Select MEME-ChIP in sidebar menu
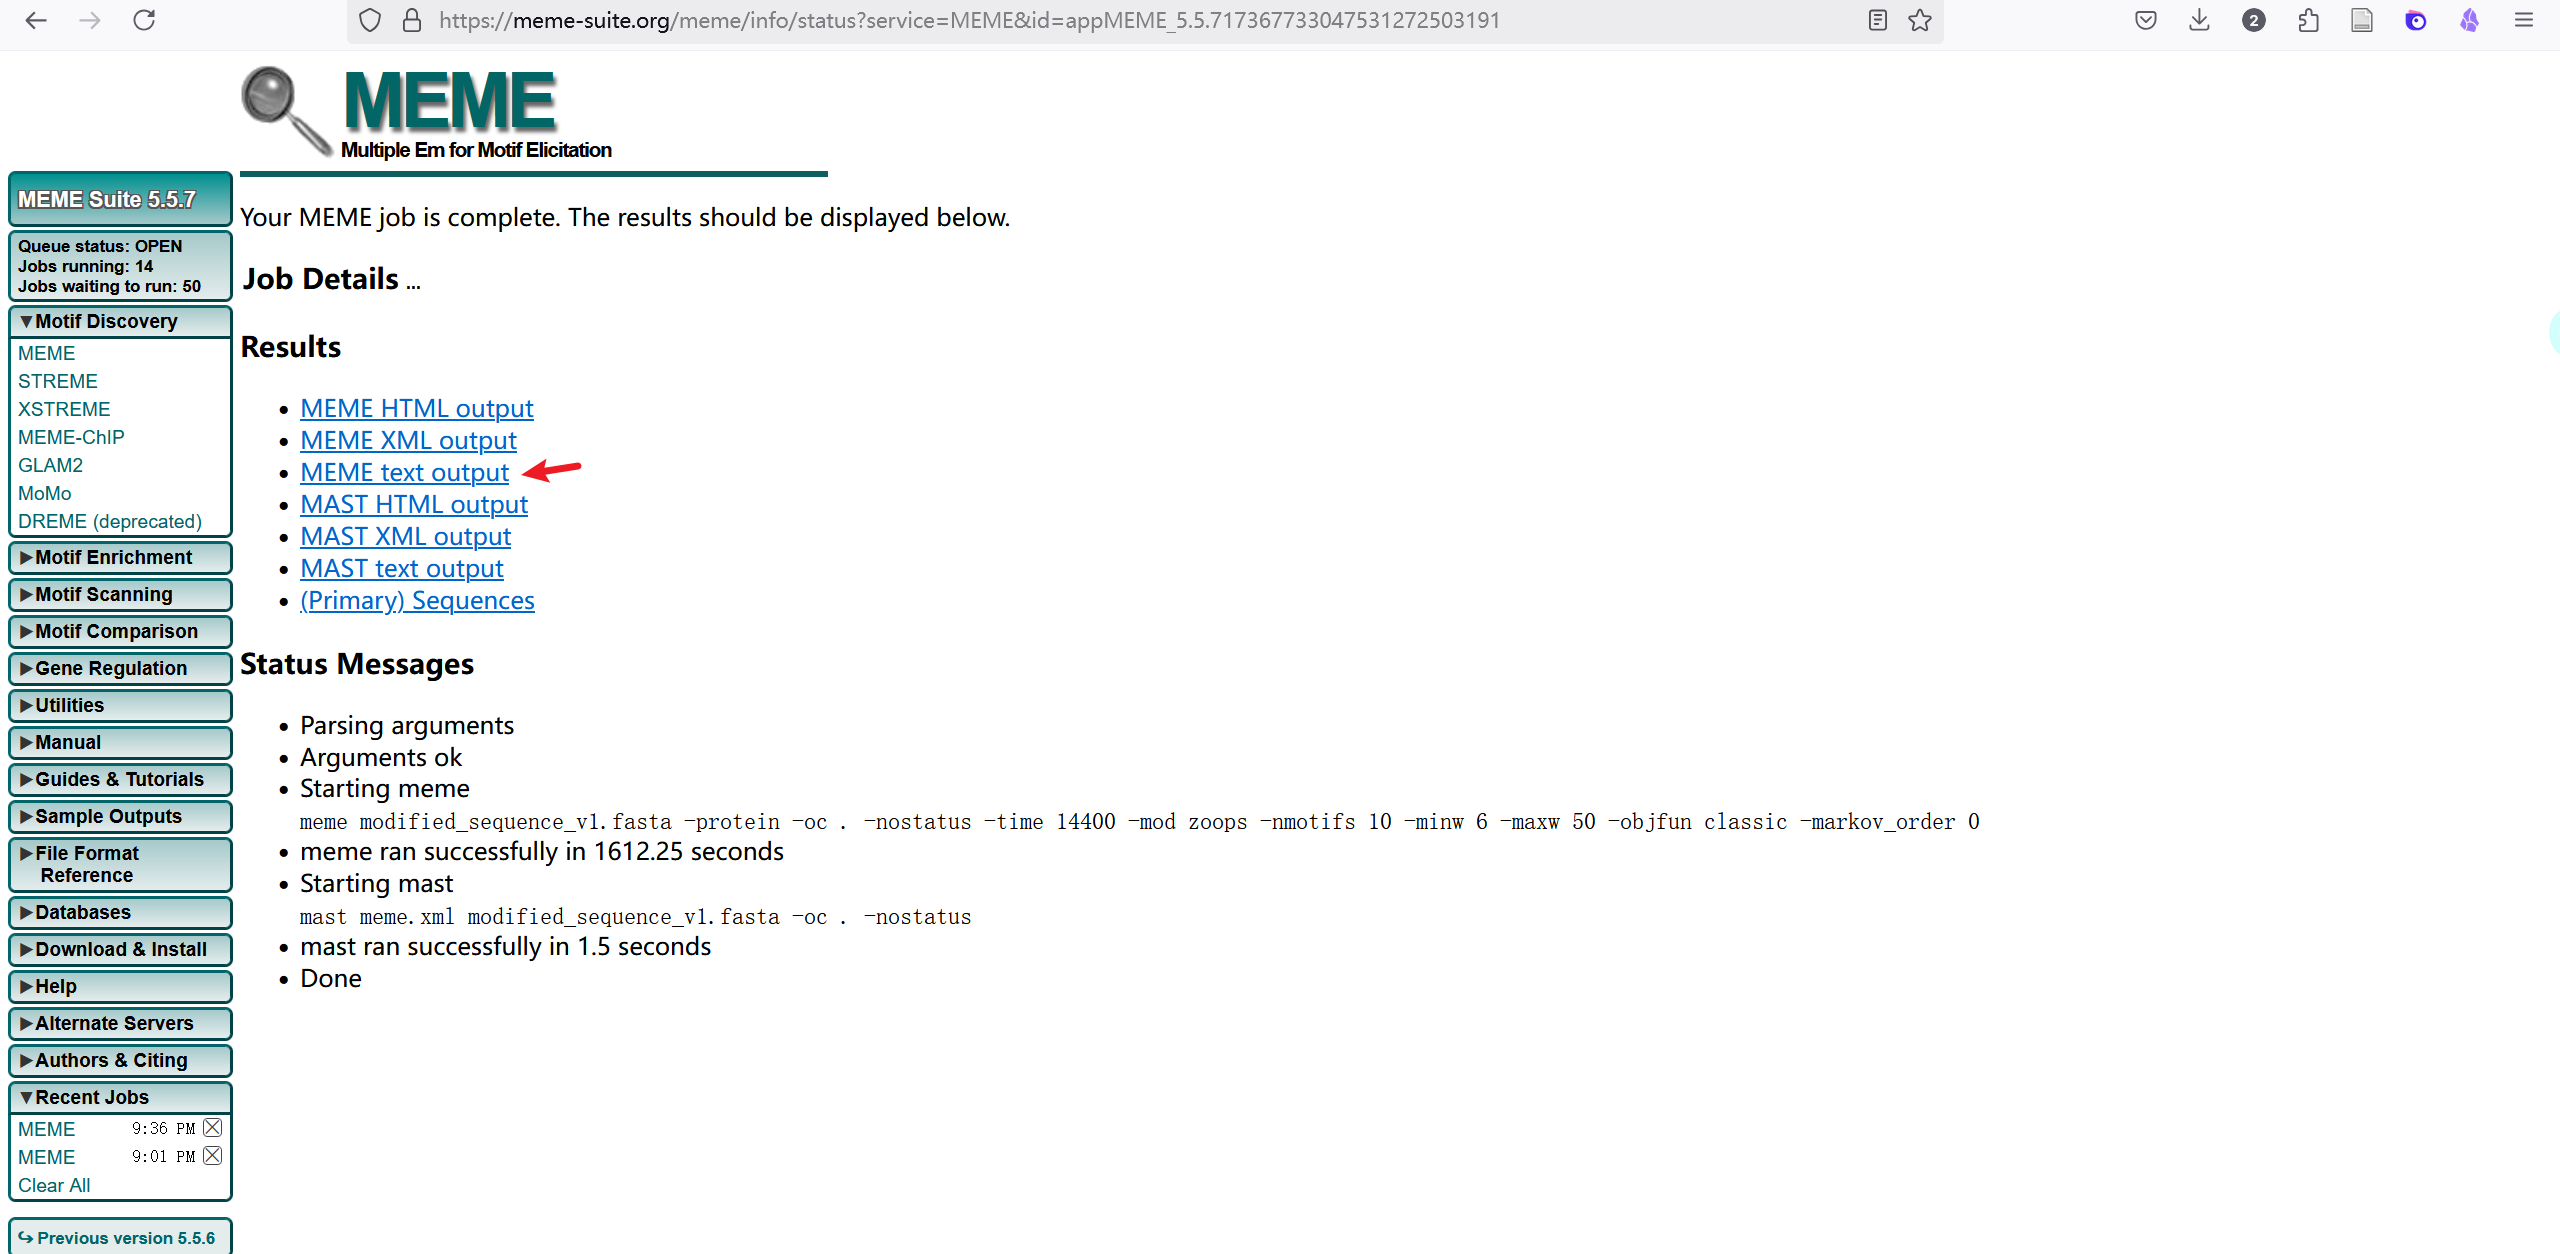 (x=71, y=437)
